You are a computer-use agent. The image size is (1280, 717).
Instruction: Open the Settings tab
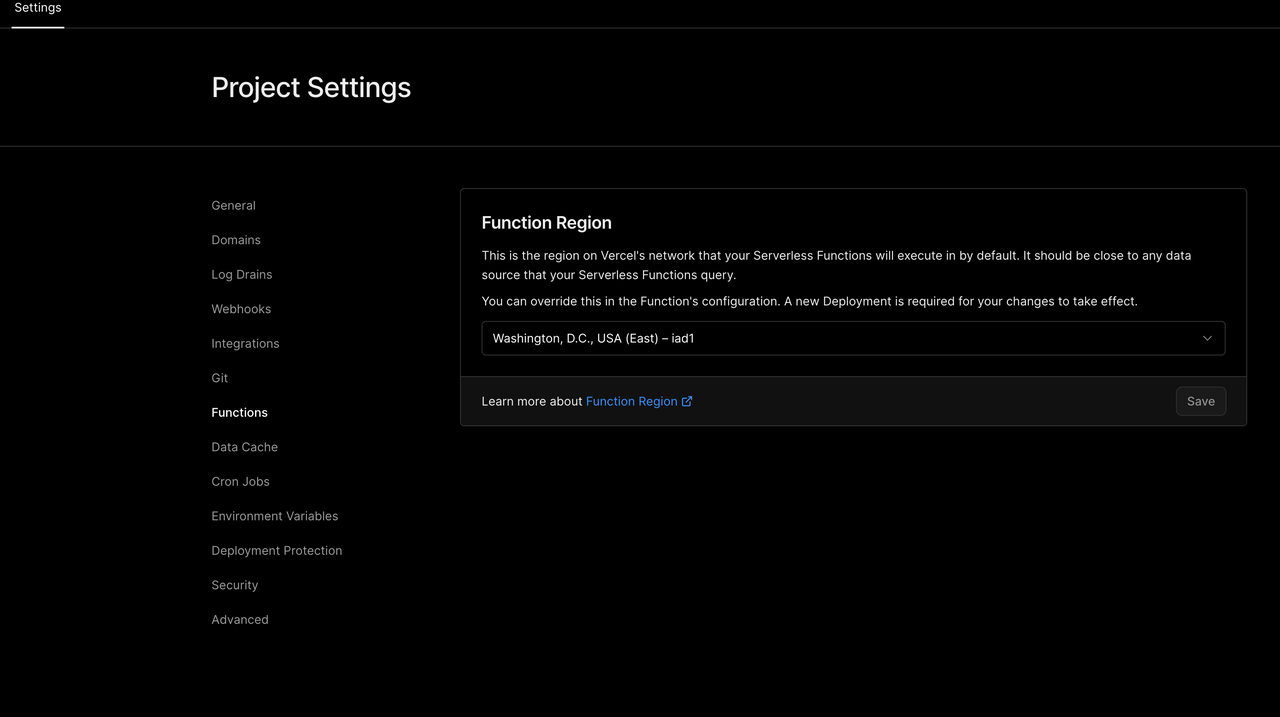38,8
